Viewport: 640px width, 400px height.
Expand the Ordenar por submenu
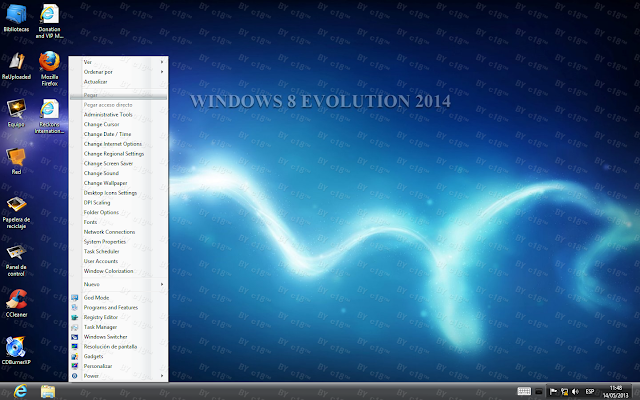(118, 72)
